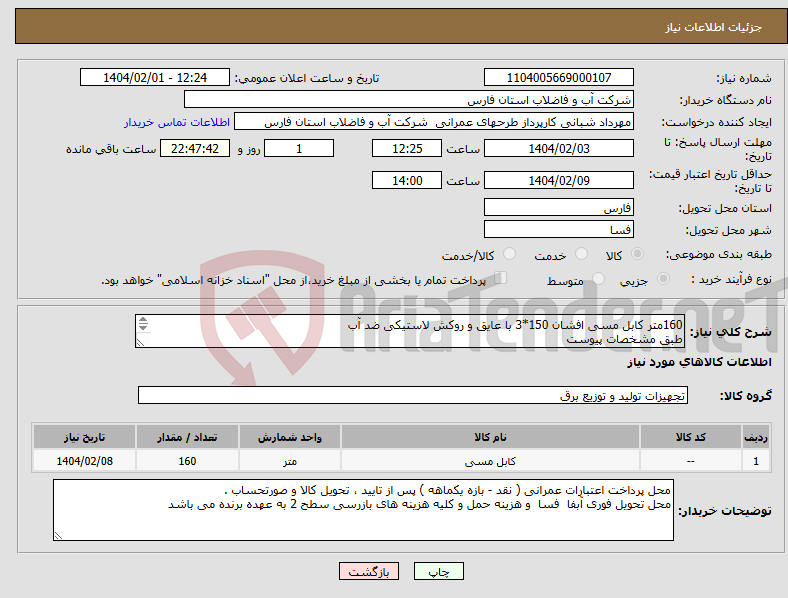Screen dimensions: 788x598
Task: Click the کابل مسی item cell
Action: [490, 461]
